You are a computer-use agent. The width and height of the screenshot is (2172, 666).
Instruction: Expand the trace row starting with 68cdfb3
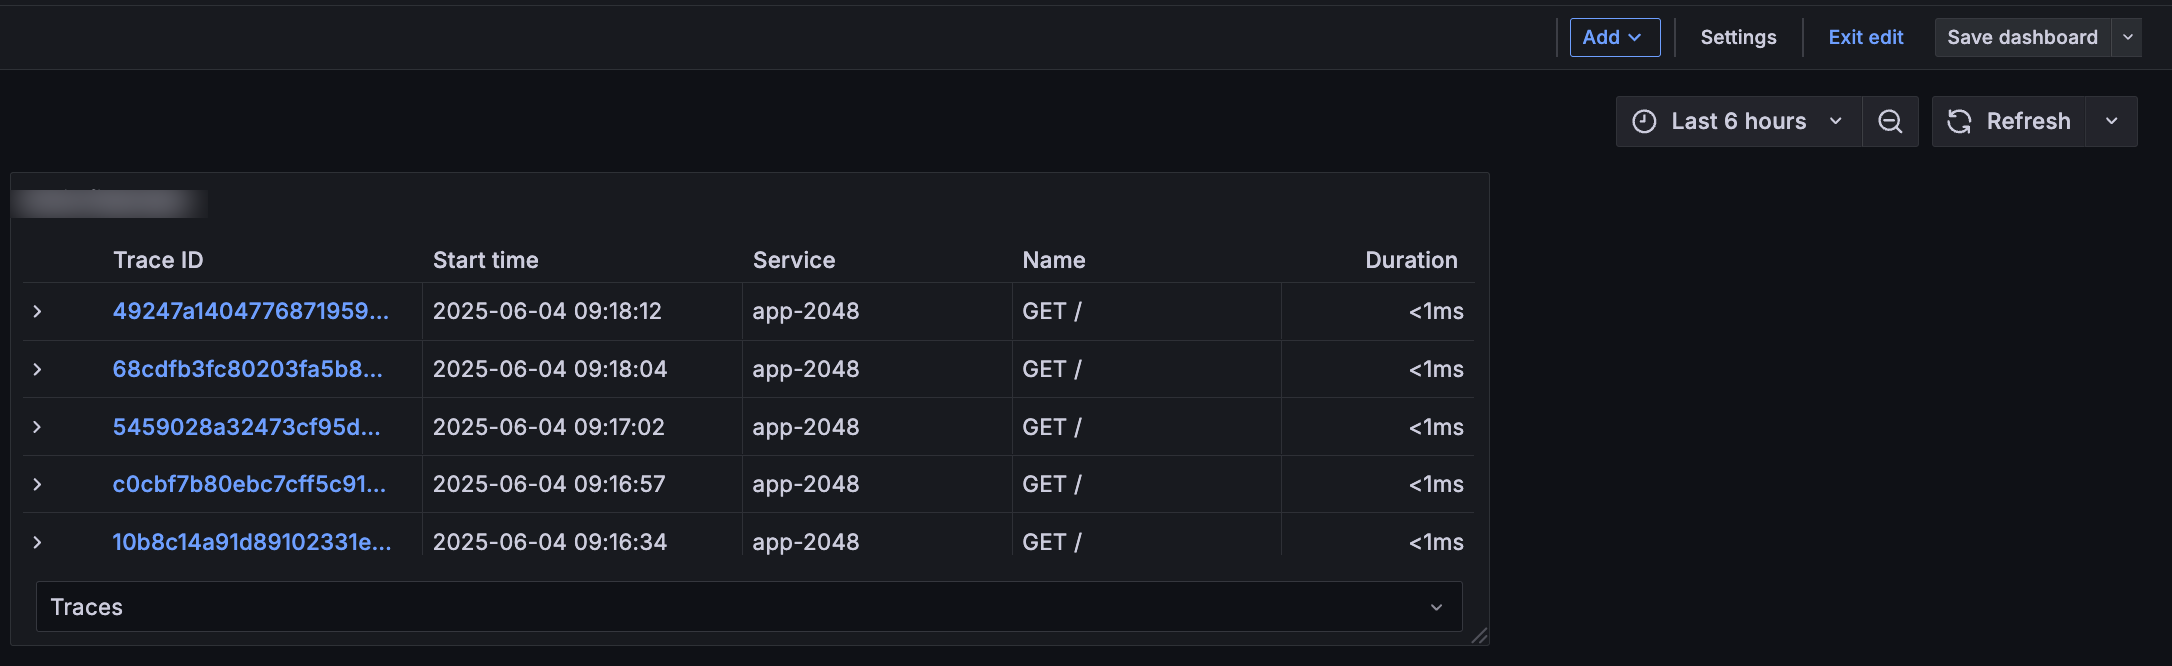(x=37, y=369)
